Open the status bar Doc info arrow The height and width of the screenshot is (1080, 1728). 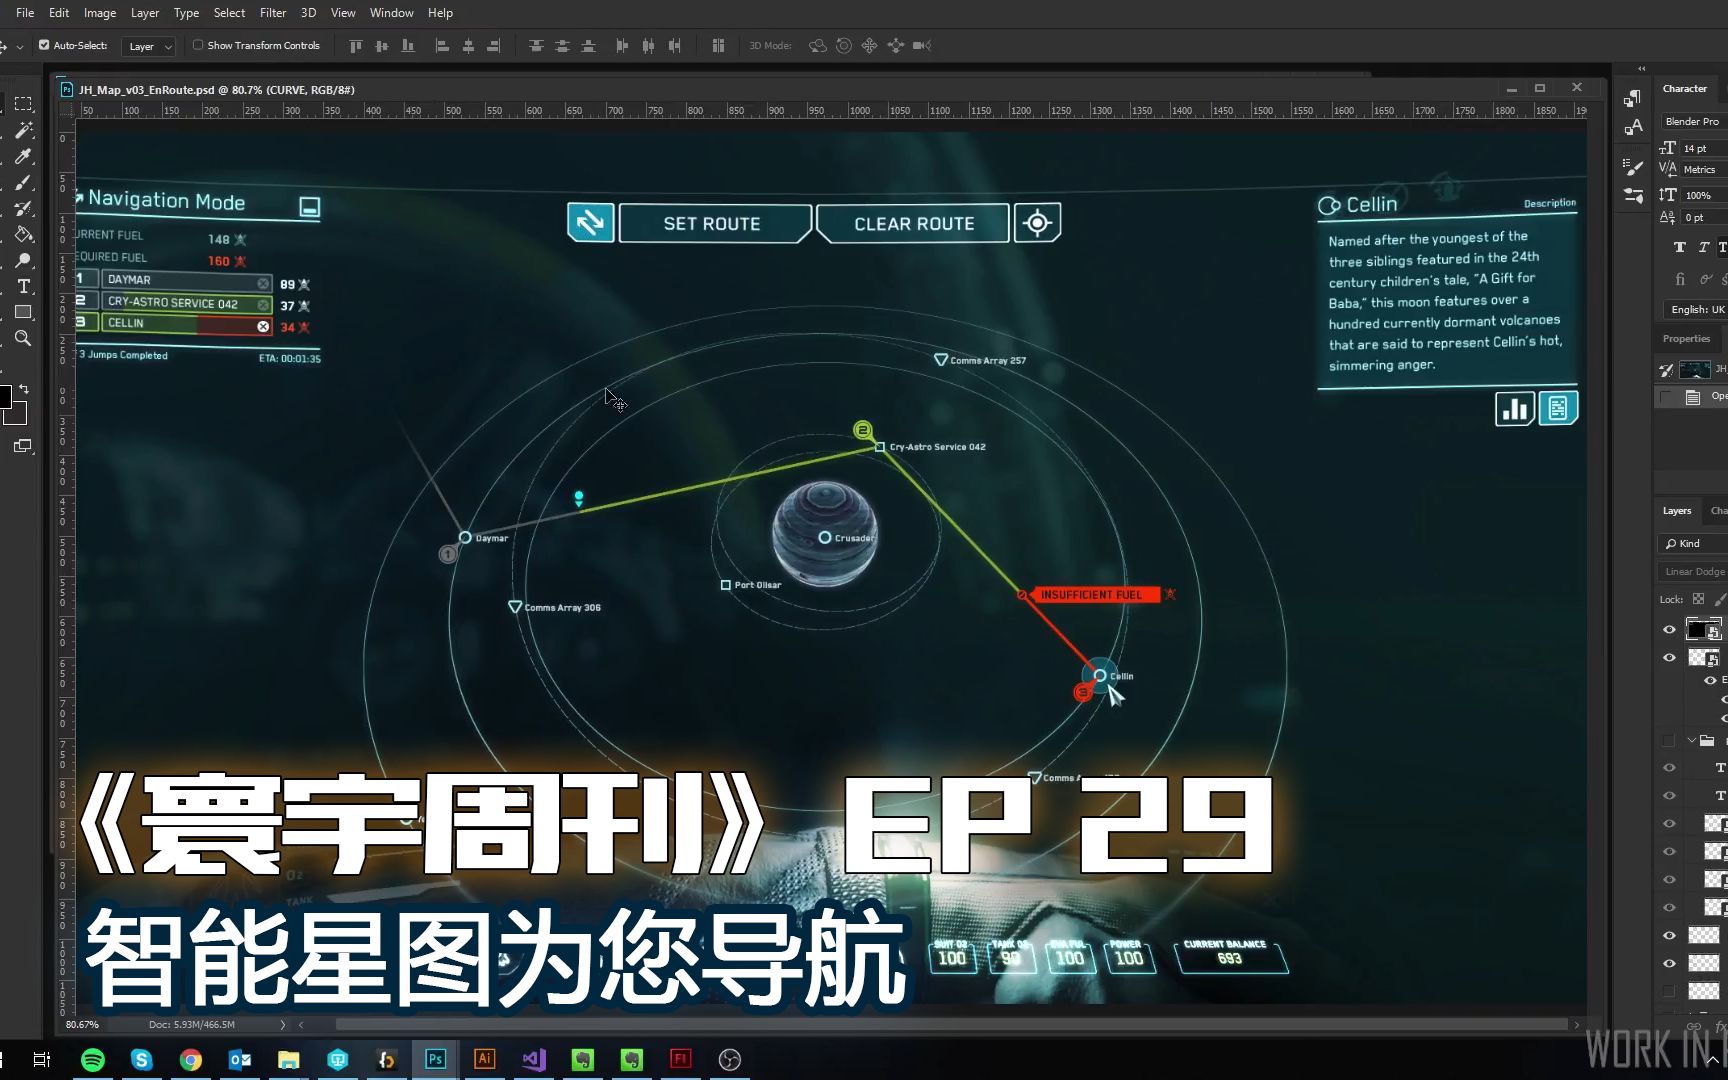[x=283, y=1024]
